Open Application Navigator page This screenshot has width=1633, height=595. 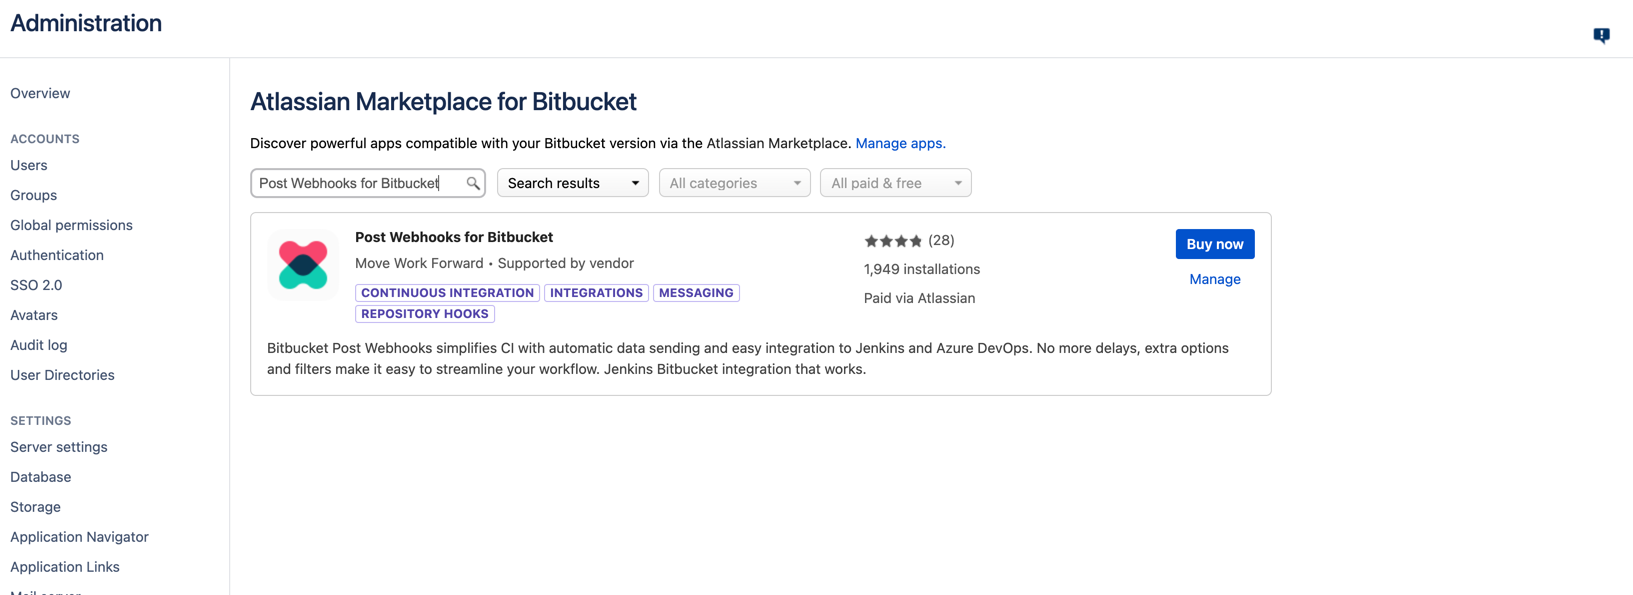click(79, 537)
